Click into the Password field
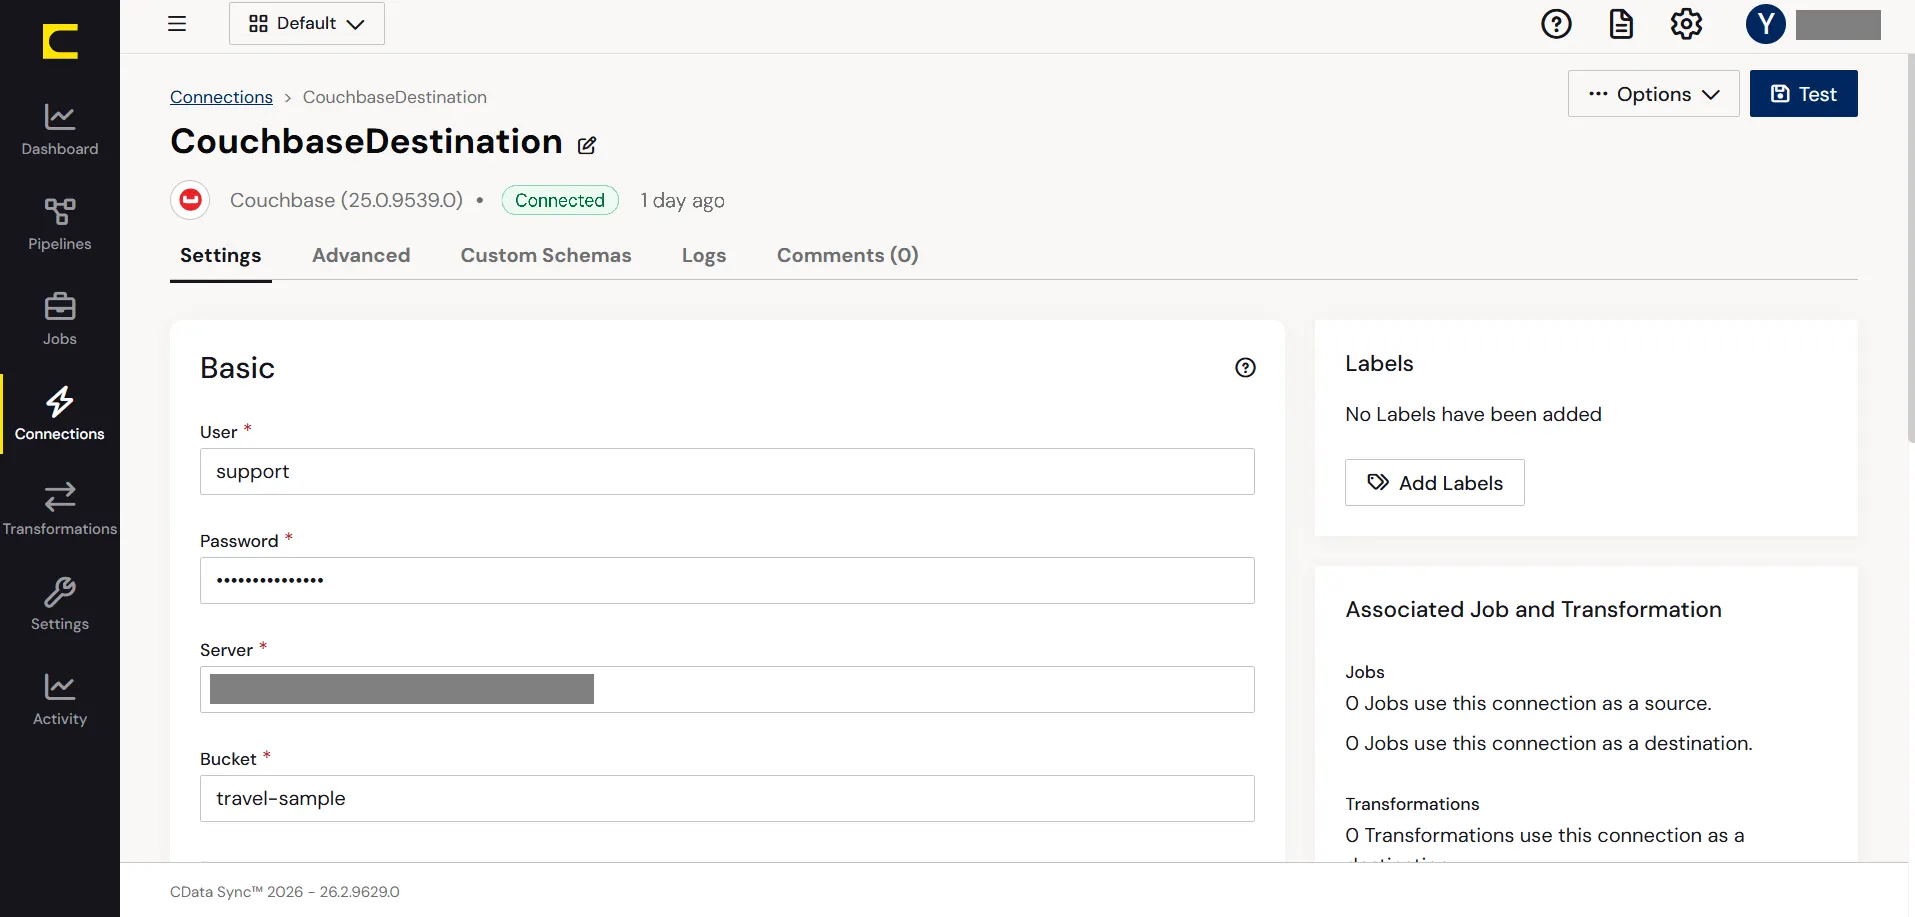Image resolution: width=1915 pixels, height=917 pixels. (727, 580)
